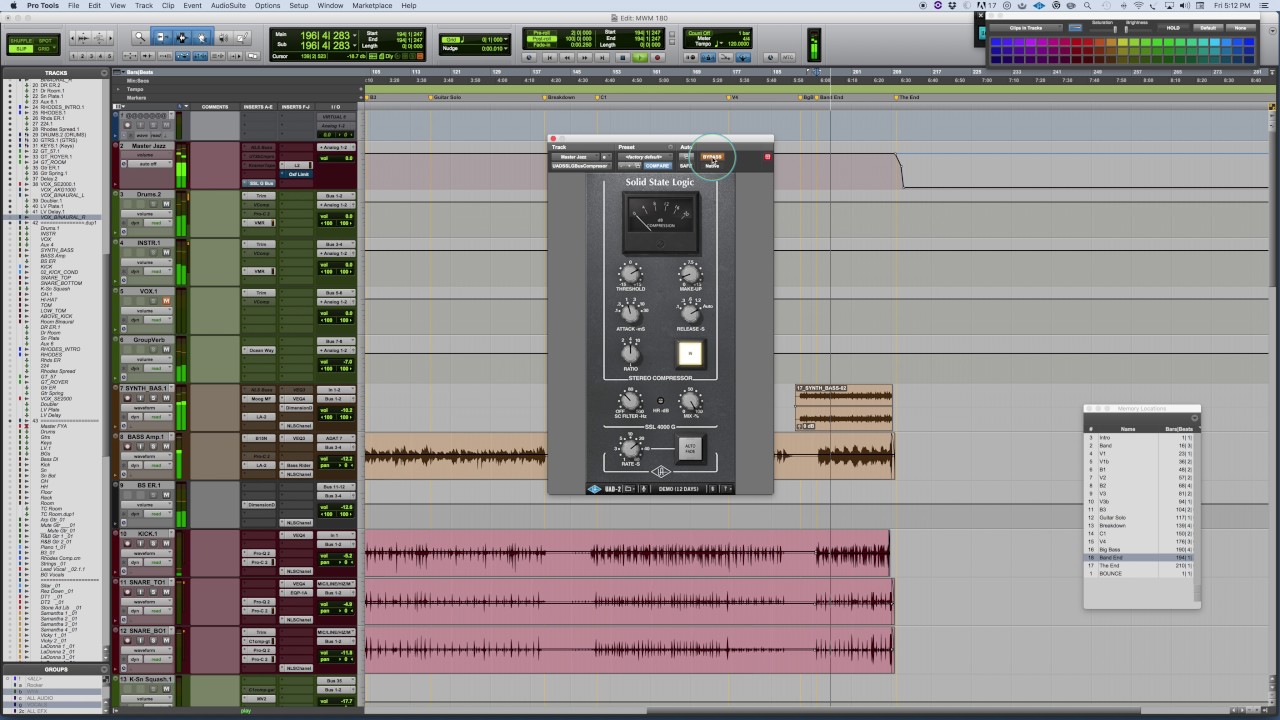Select the Selector tool

[x=181, y=37]
